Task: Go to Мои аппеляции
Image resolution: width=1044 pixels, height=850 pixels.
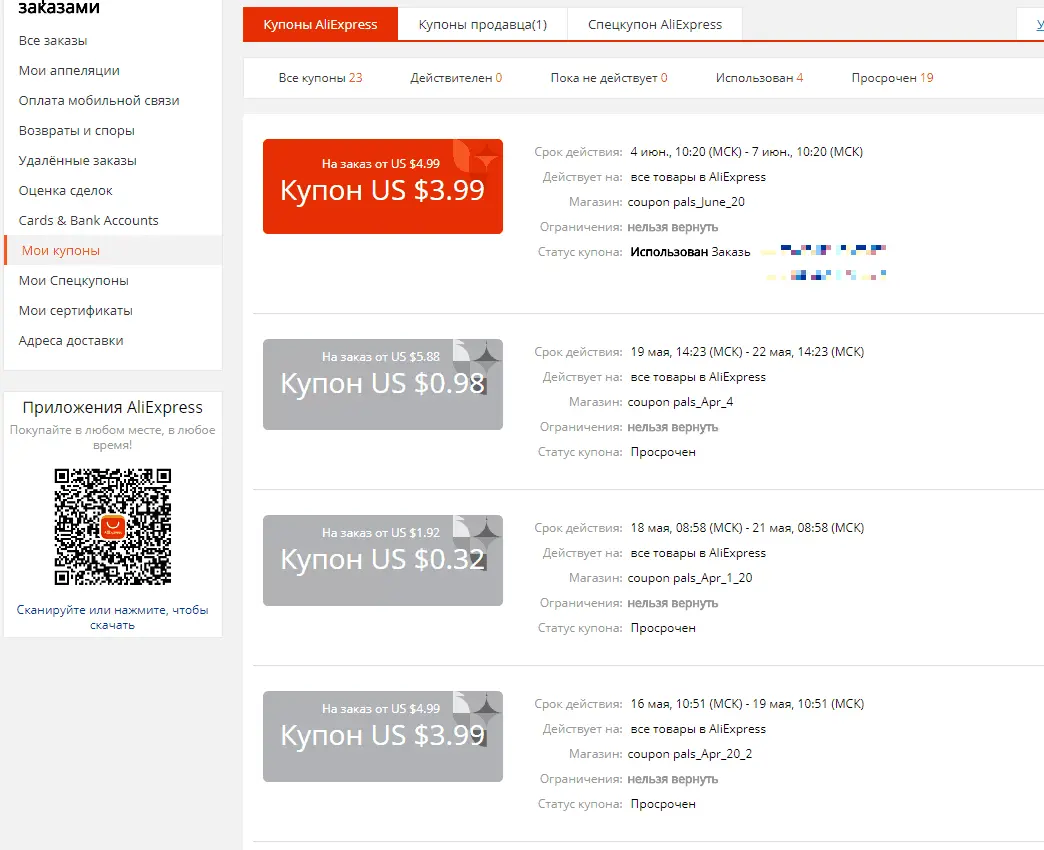Action: [x=69, y=71]
